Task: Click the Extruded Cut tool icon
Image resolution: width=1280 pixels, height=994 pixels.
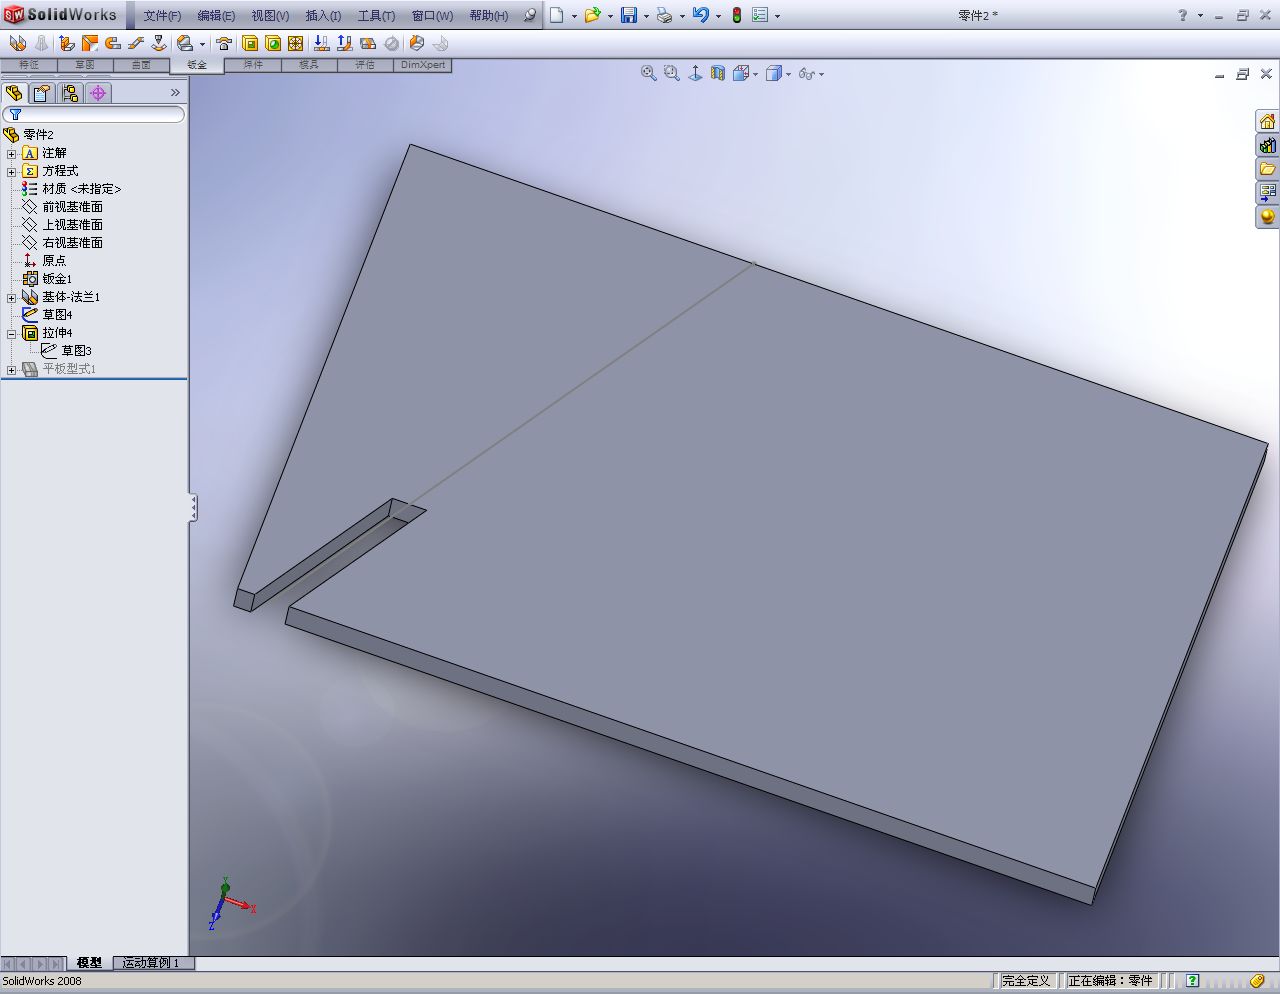Action: pos(250,43)
